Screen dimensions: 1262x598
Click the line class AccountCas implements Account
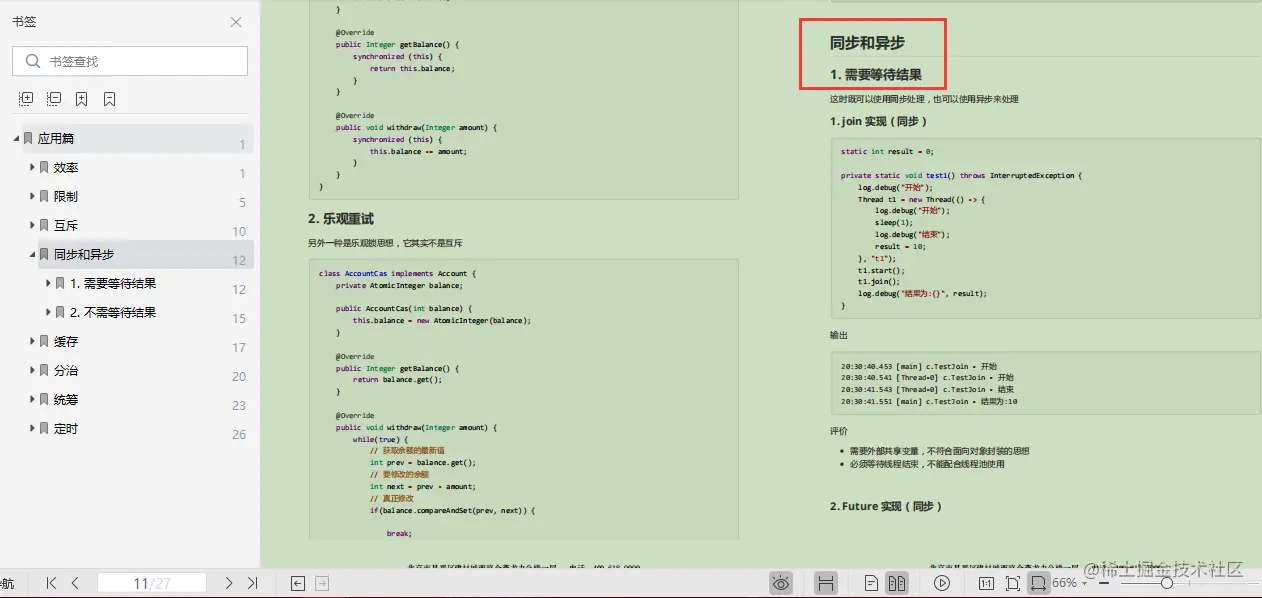(398, 273)
